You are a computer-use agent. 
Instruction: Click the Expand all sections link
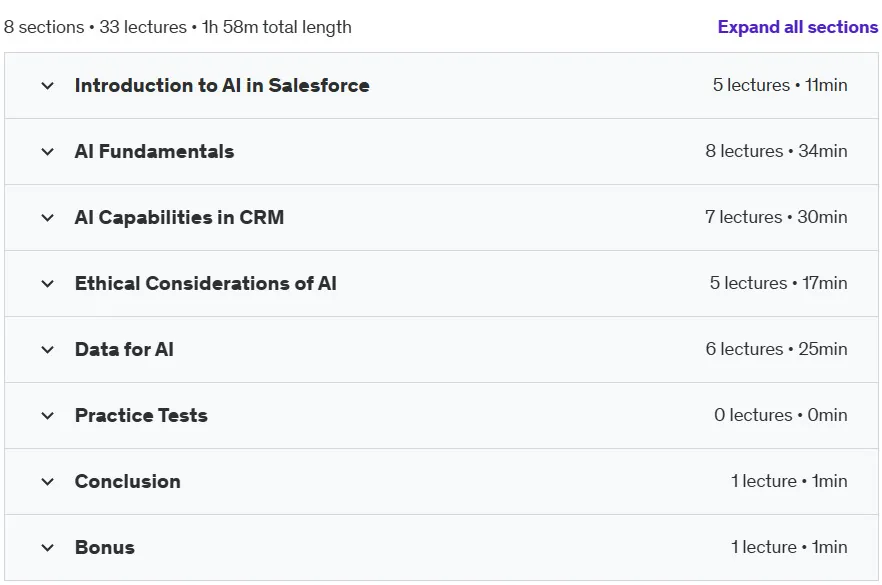798,27
